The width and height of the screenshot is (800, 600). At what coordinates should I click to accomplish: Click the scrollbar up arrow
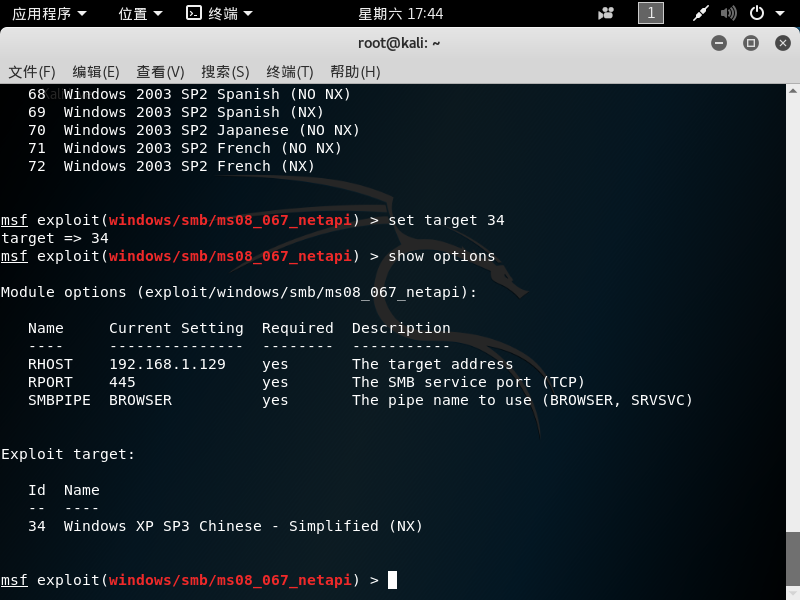[793, 91]
